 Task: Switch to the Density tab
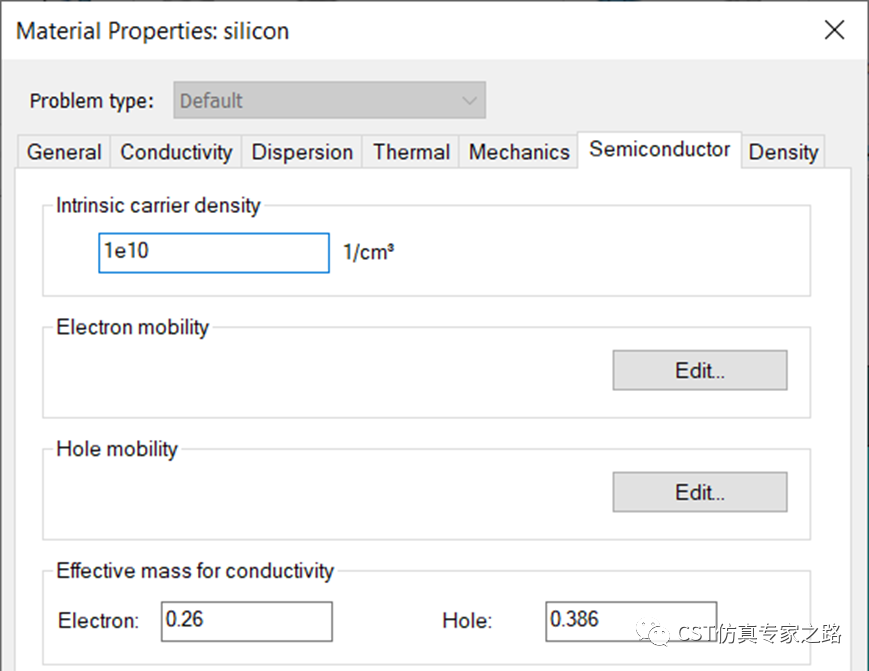(x=783, y=152)
